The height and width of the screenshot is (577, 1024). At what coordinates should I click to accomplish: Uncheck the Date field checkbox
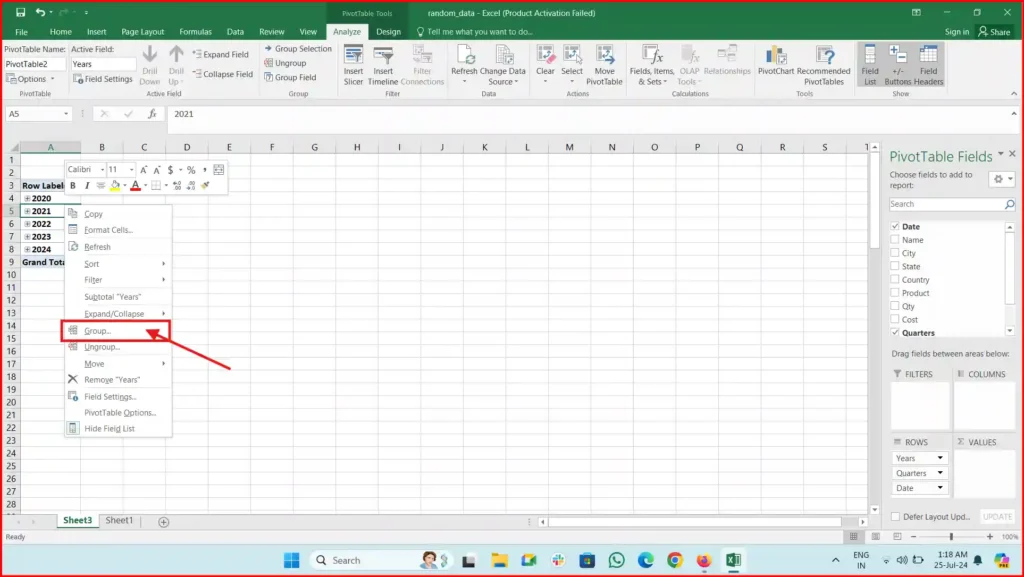[x=896, y=226]
